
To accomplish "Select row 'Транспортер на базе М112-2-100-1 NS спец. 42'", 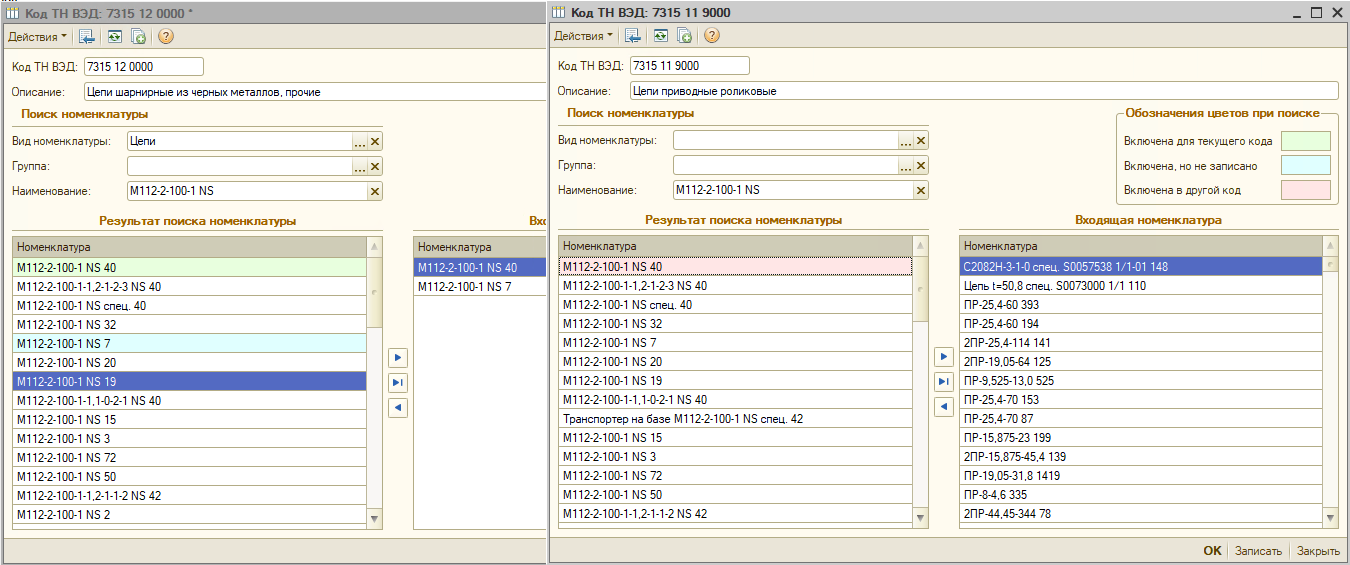I will pos(736,419).
